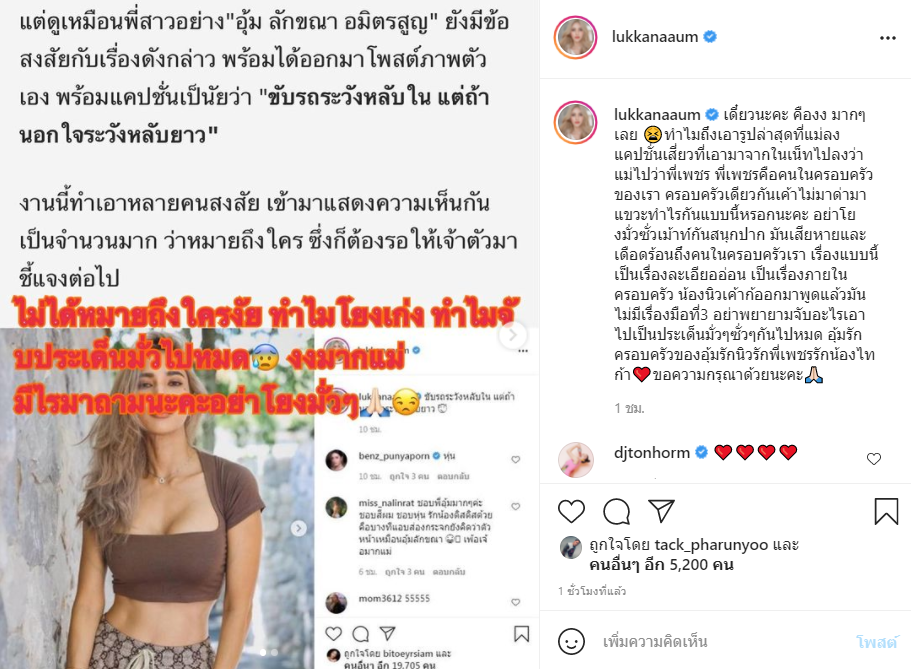Like the embedded post's heart icon
Viewport: 911px width, 669px height.
(333, 633)
